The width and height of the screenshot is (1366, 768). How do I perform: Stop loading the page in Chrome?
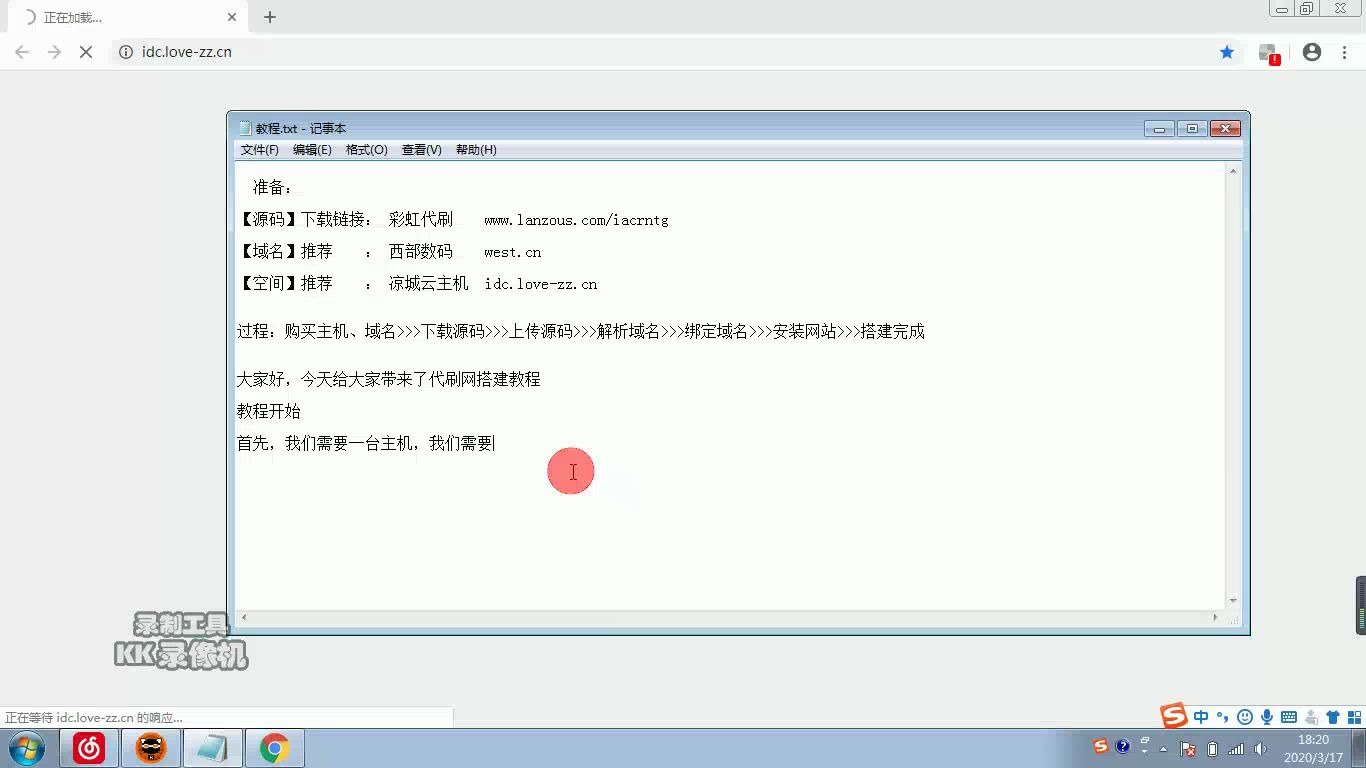tap(86, 52)
